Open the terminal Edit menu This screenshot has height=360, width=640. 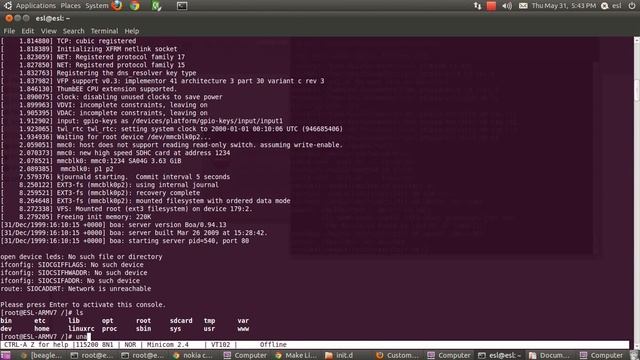[28, 31]
